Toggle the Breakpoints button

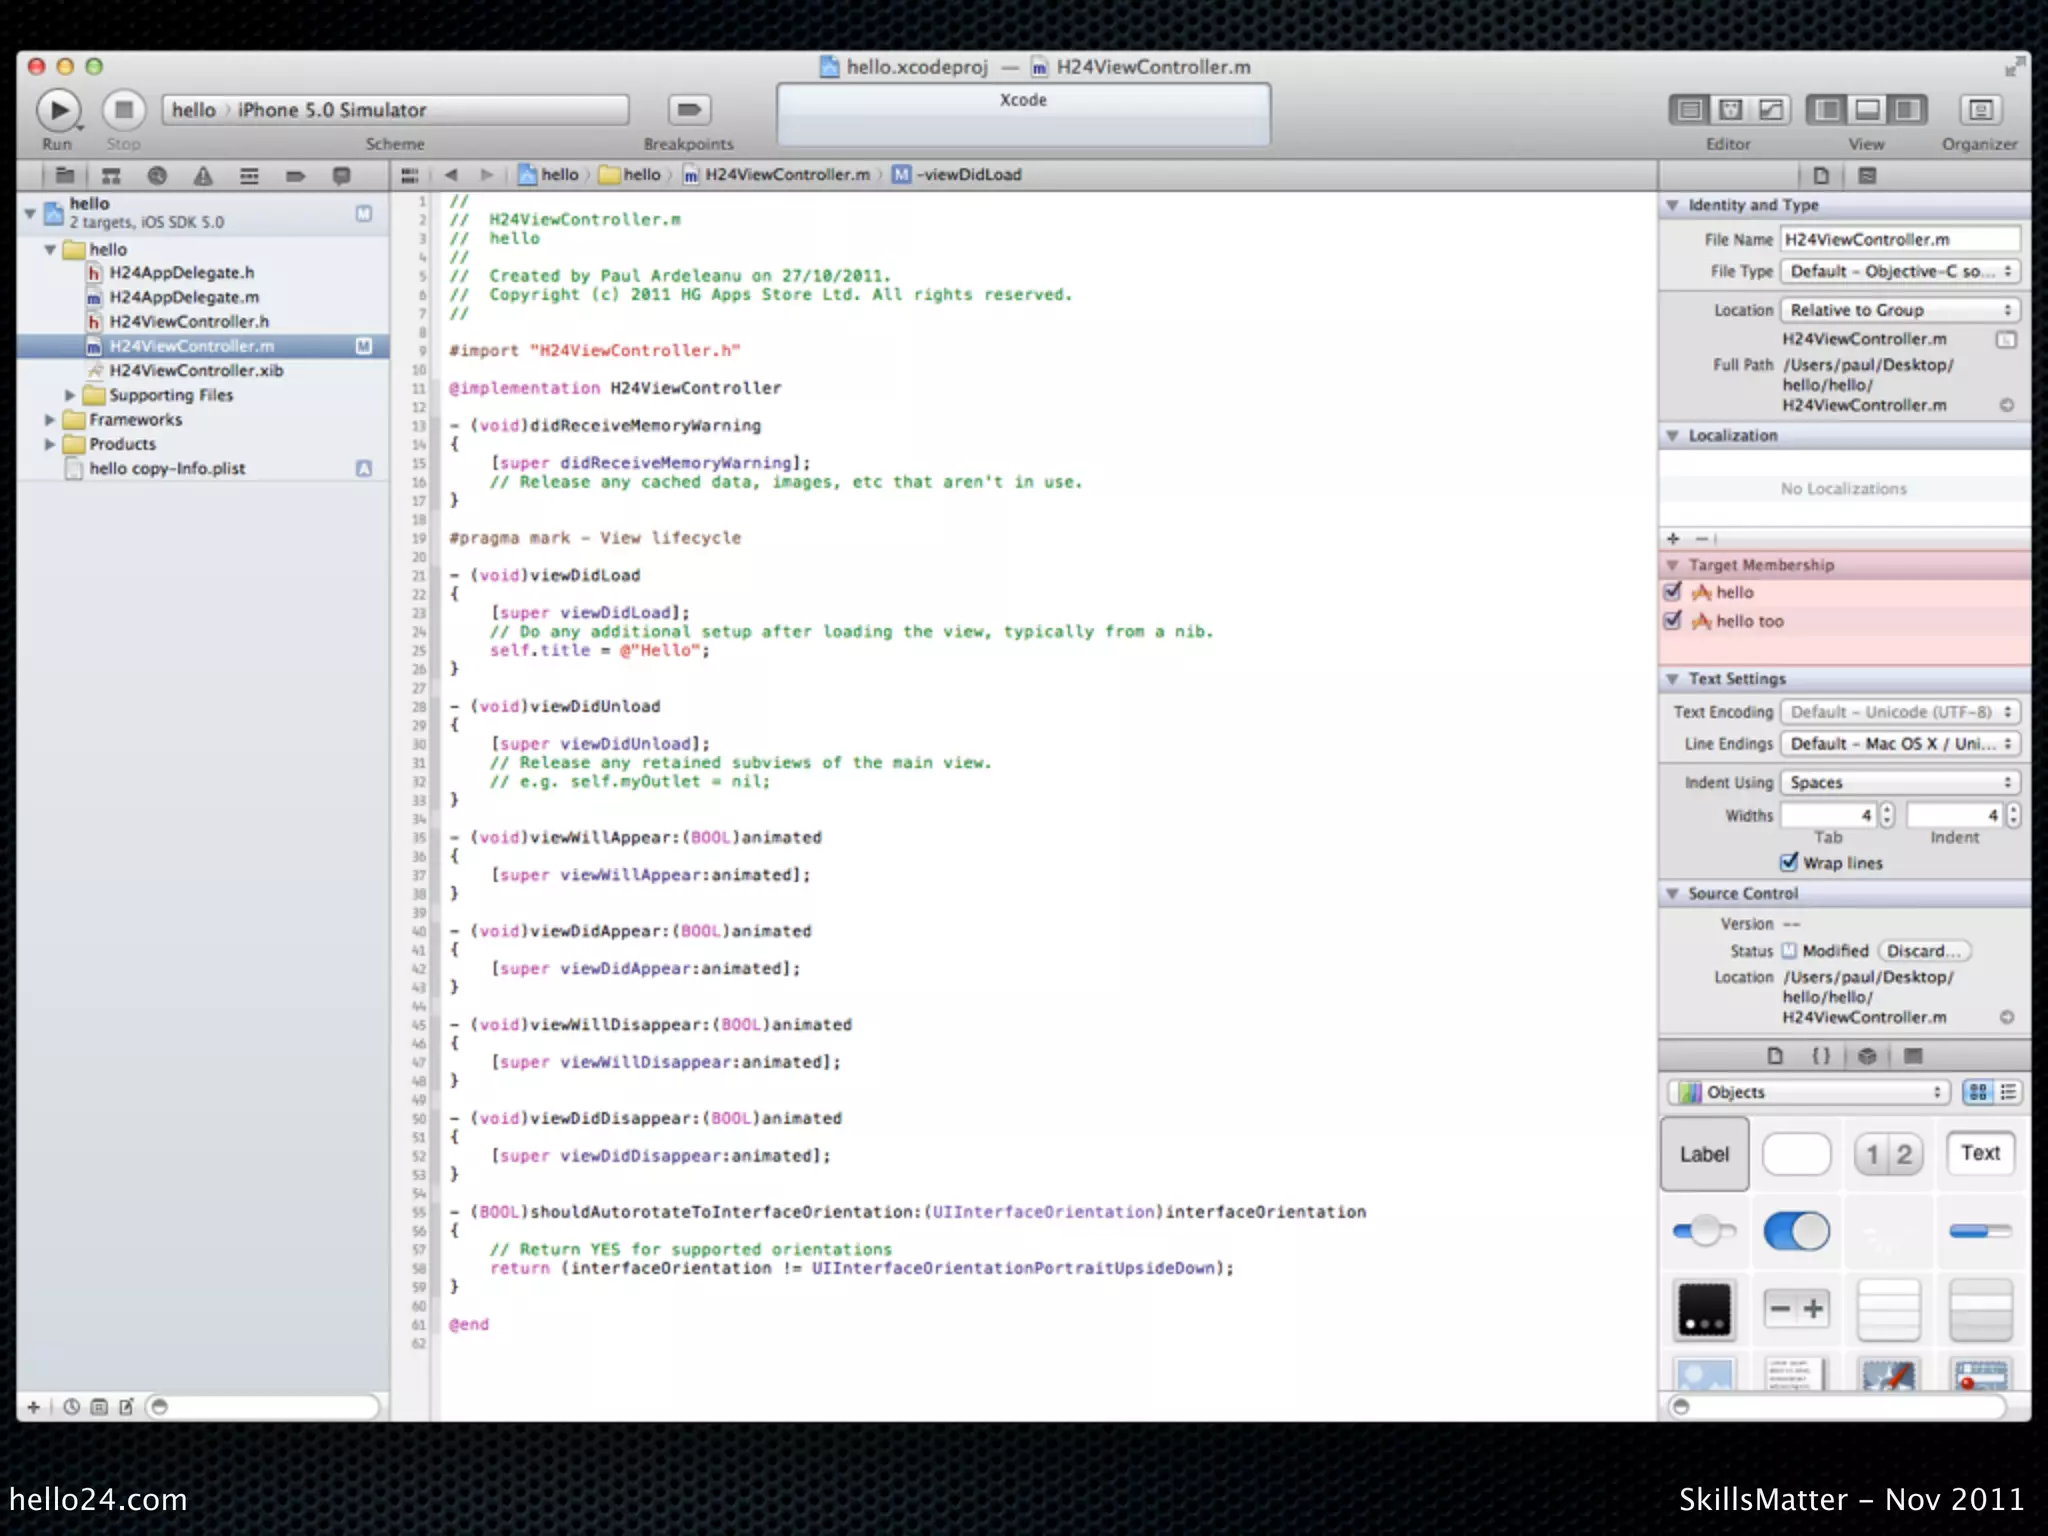[689, 110]
